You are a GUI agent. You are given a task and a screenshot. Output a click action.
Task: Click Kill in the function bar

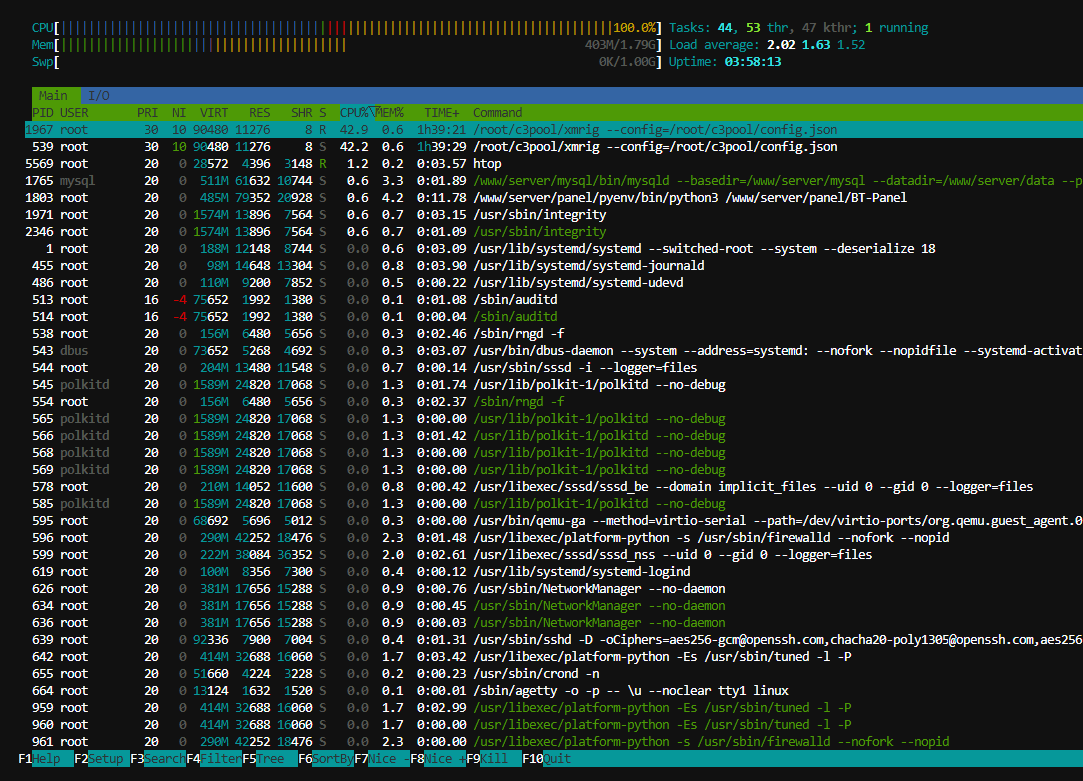coord(494,758)
